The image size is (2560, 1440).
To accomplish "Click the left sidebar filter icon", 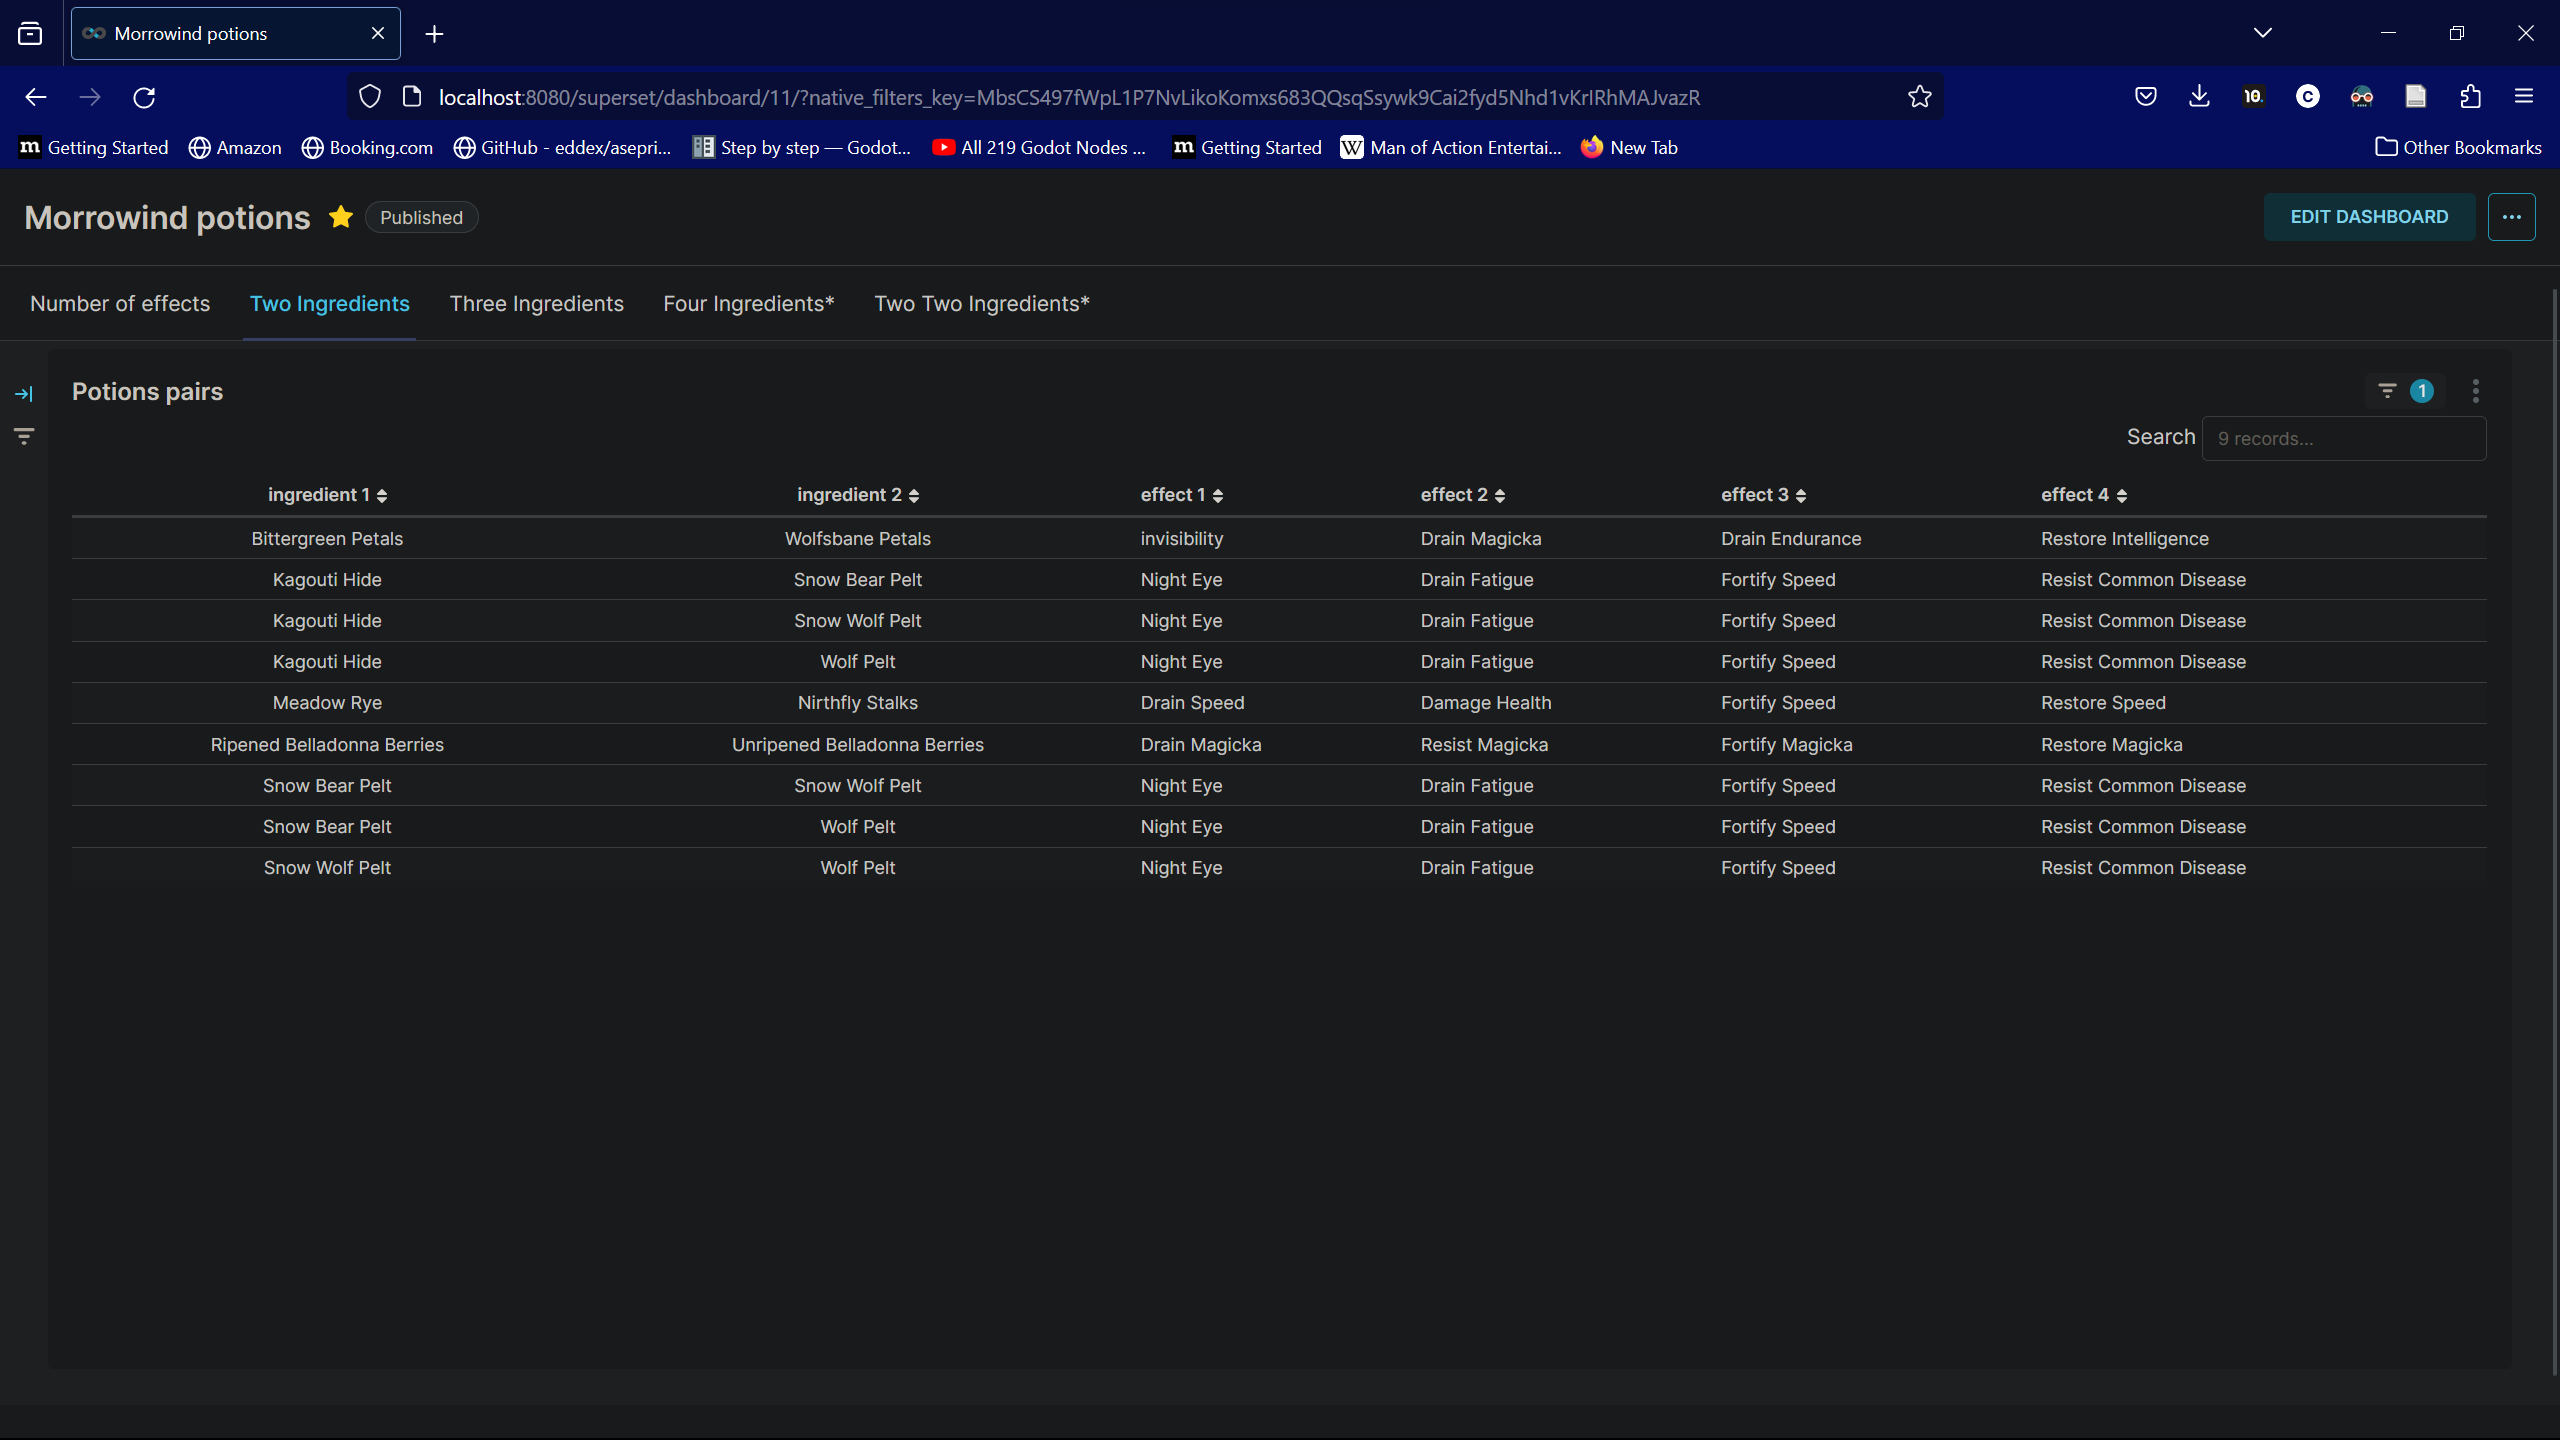I will (x=24, y=436).
